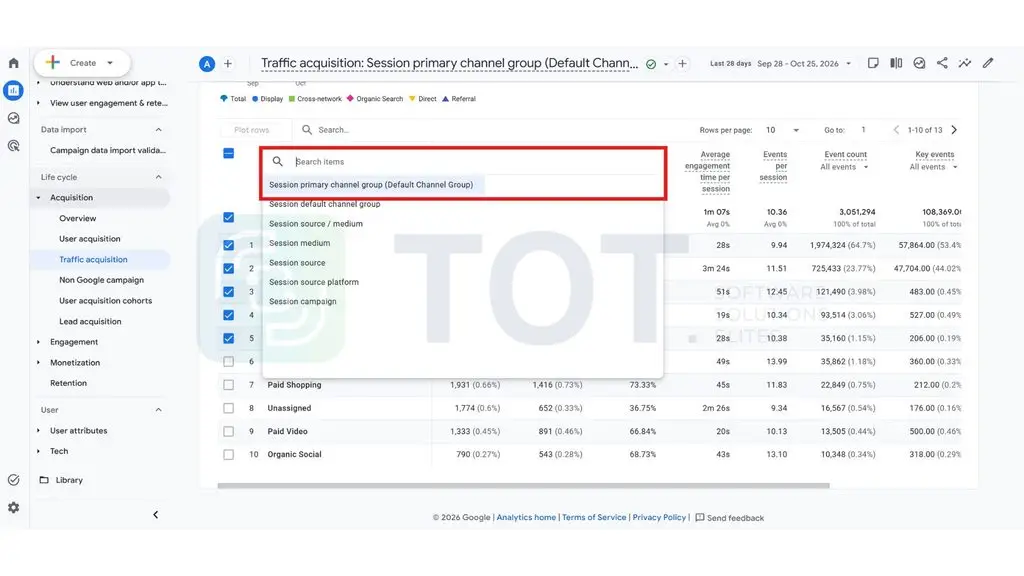
Task: Customize report with pencil icon
Action: click(988, 63)
